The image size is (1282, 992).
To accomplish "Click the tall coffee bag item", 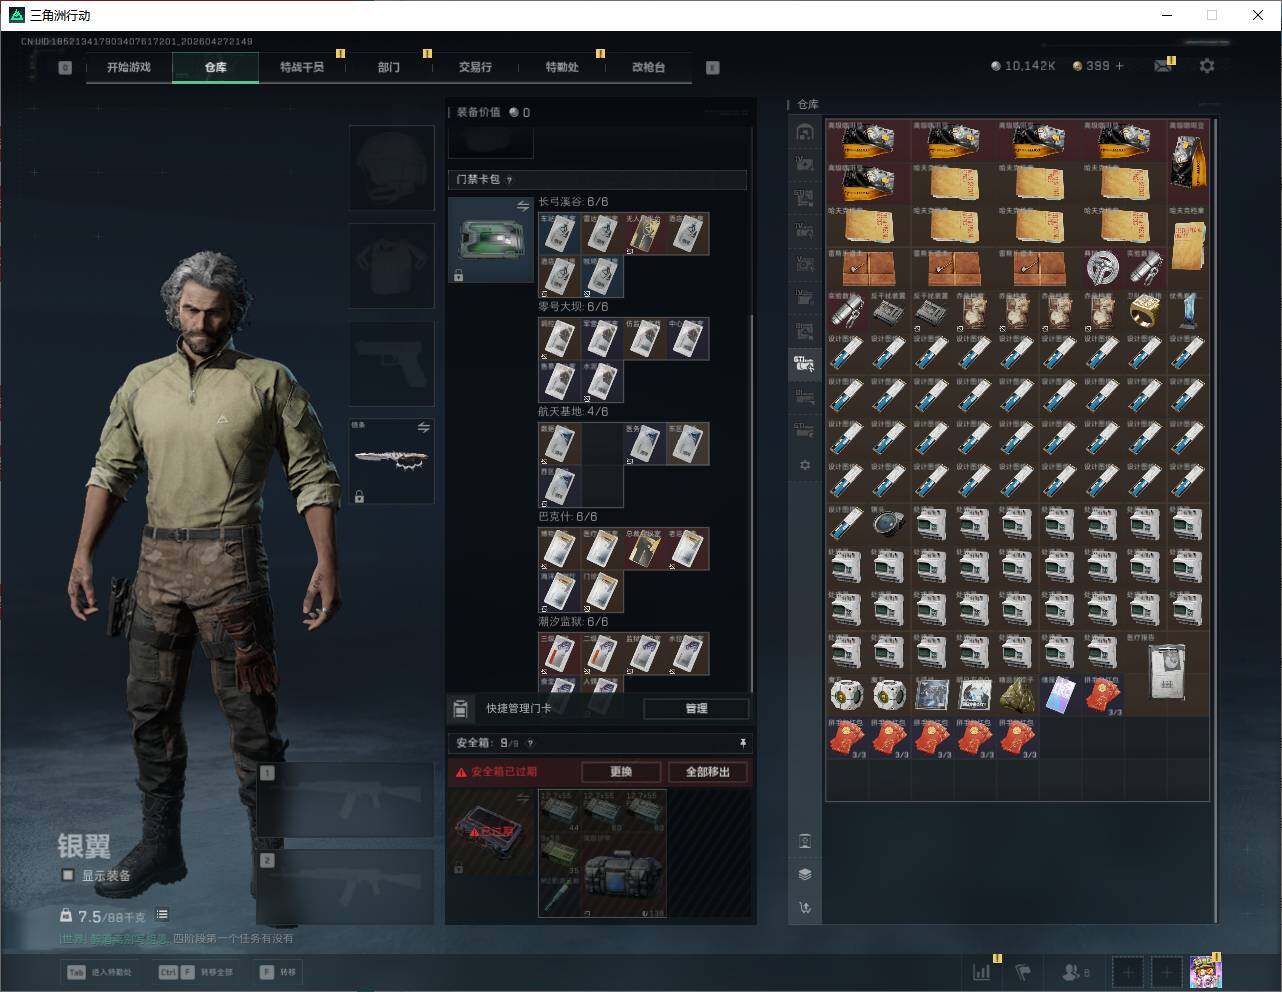I will (x=1188, y=162).
